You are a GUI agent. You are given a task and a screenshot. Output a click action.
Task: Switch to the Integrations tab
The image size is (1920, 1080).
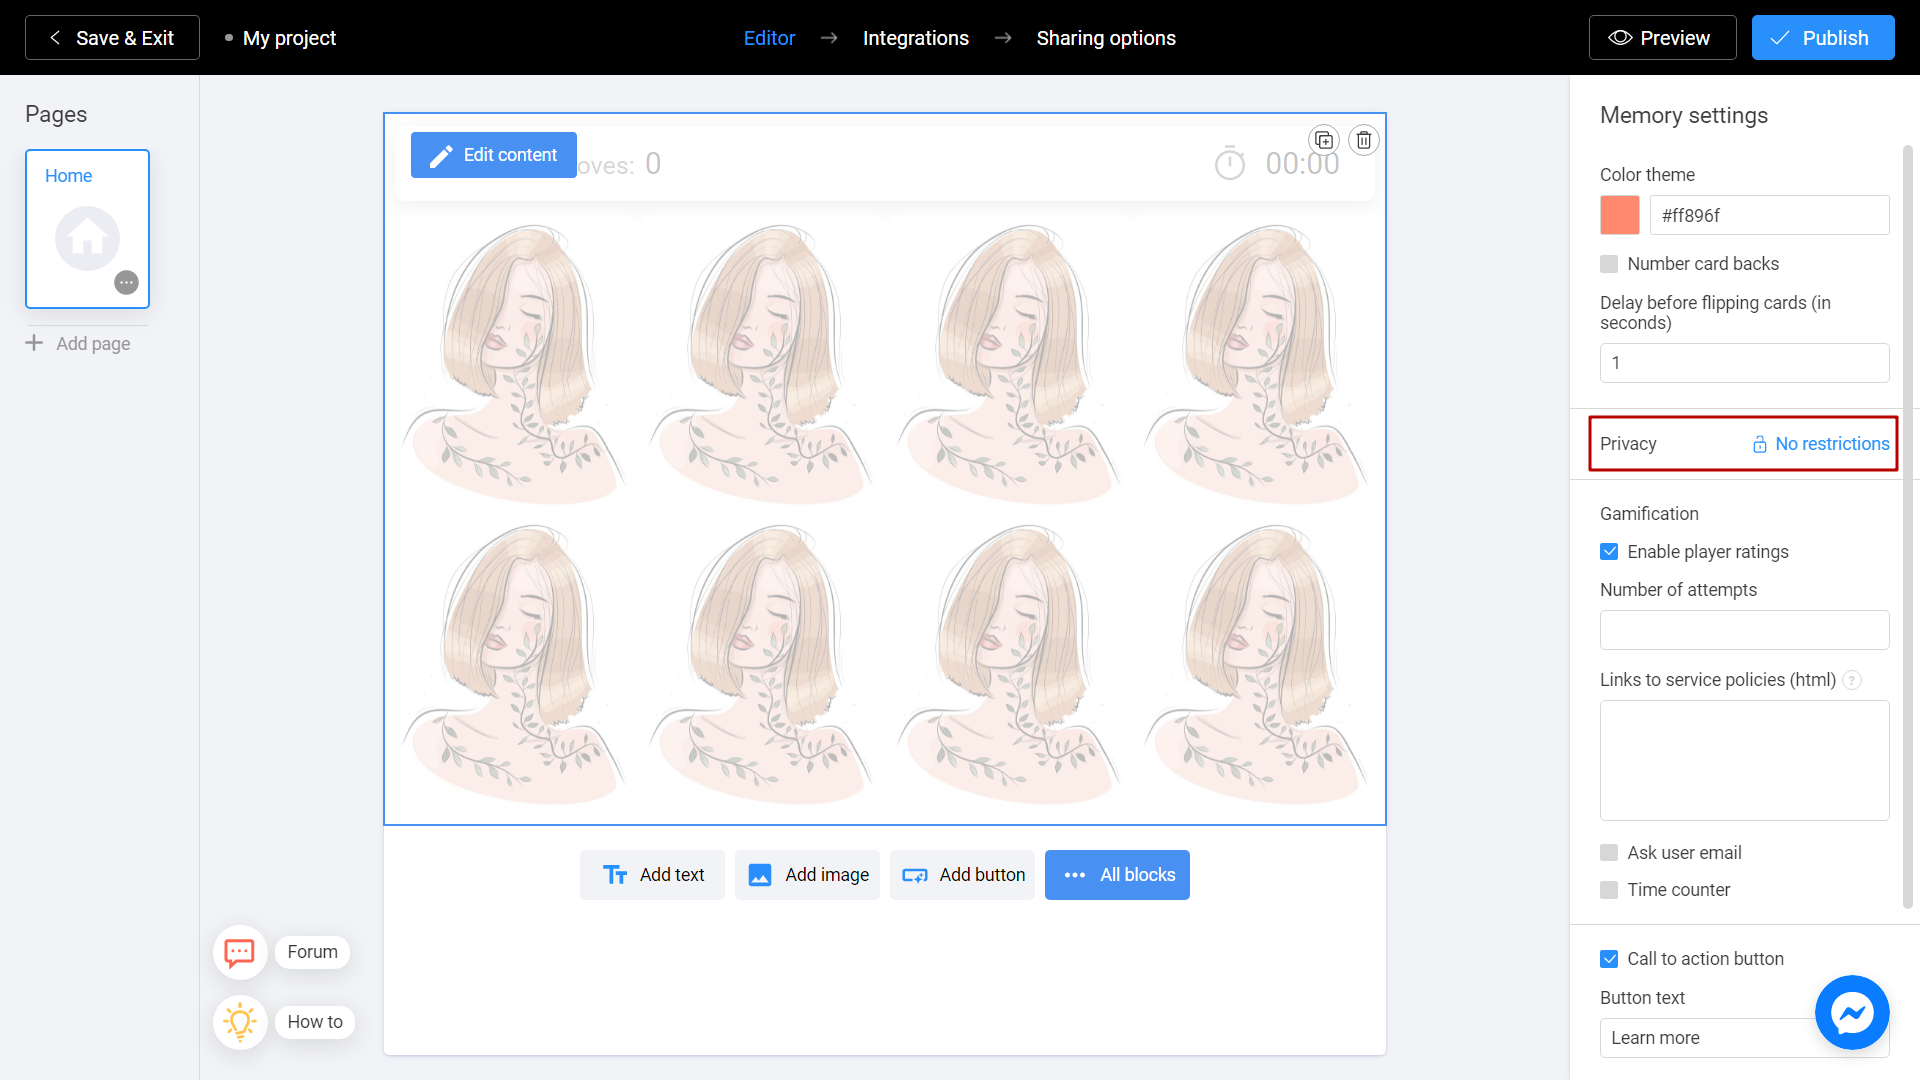915,38
